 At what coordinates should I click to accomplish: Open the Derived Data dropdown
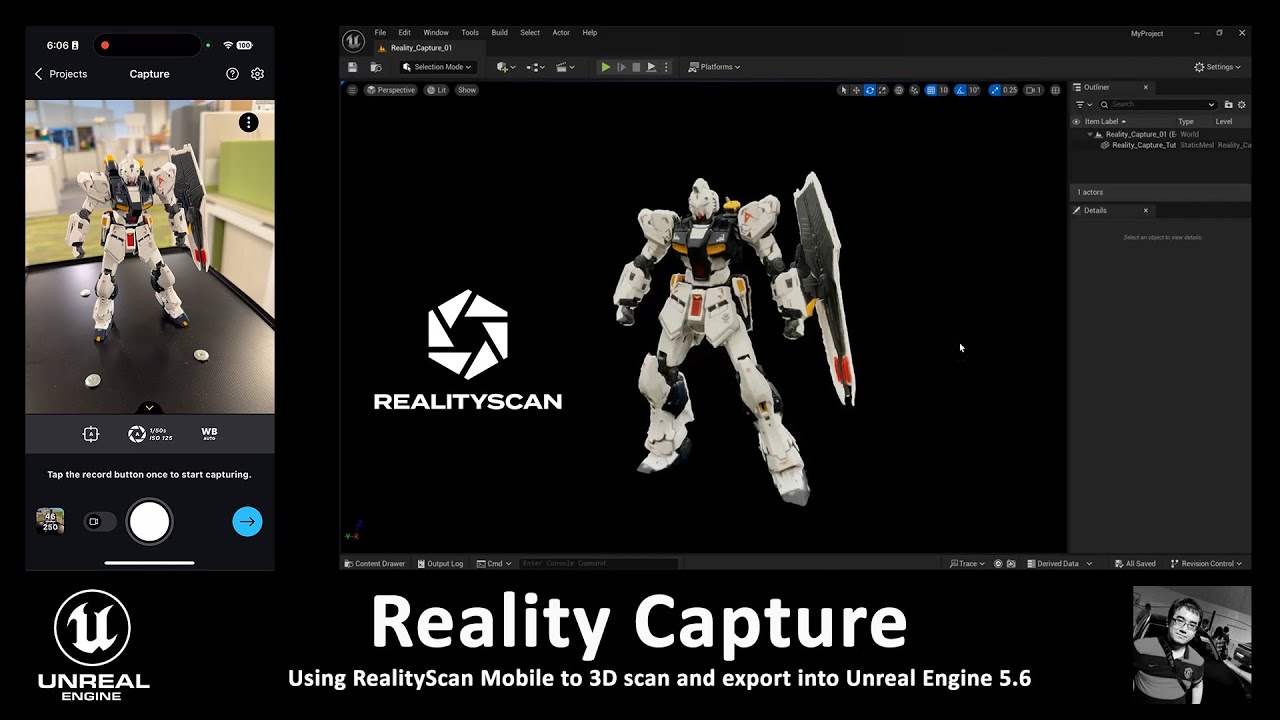click(1059, 563)
